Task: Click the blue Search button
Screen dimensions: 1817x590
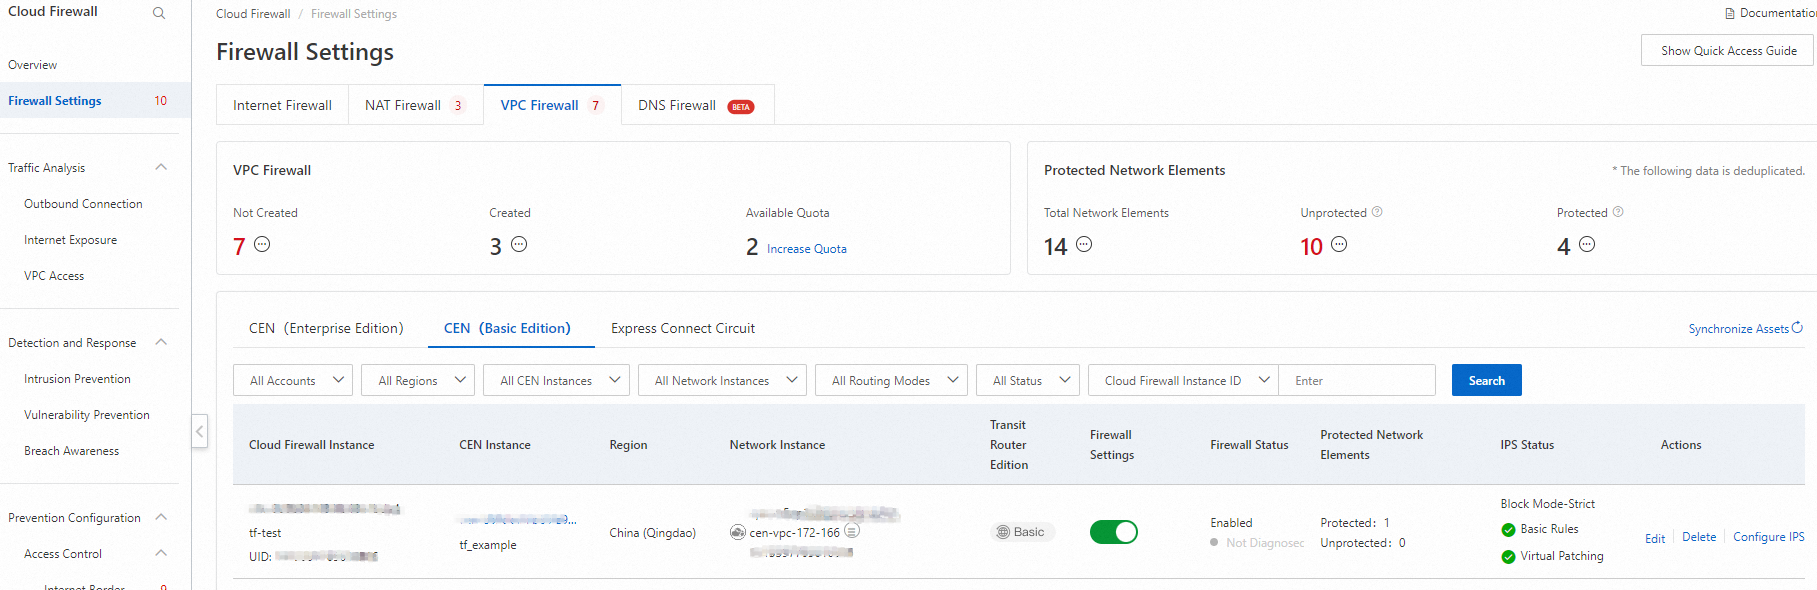Action: click(1486, 380)
